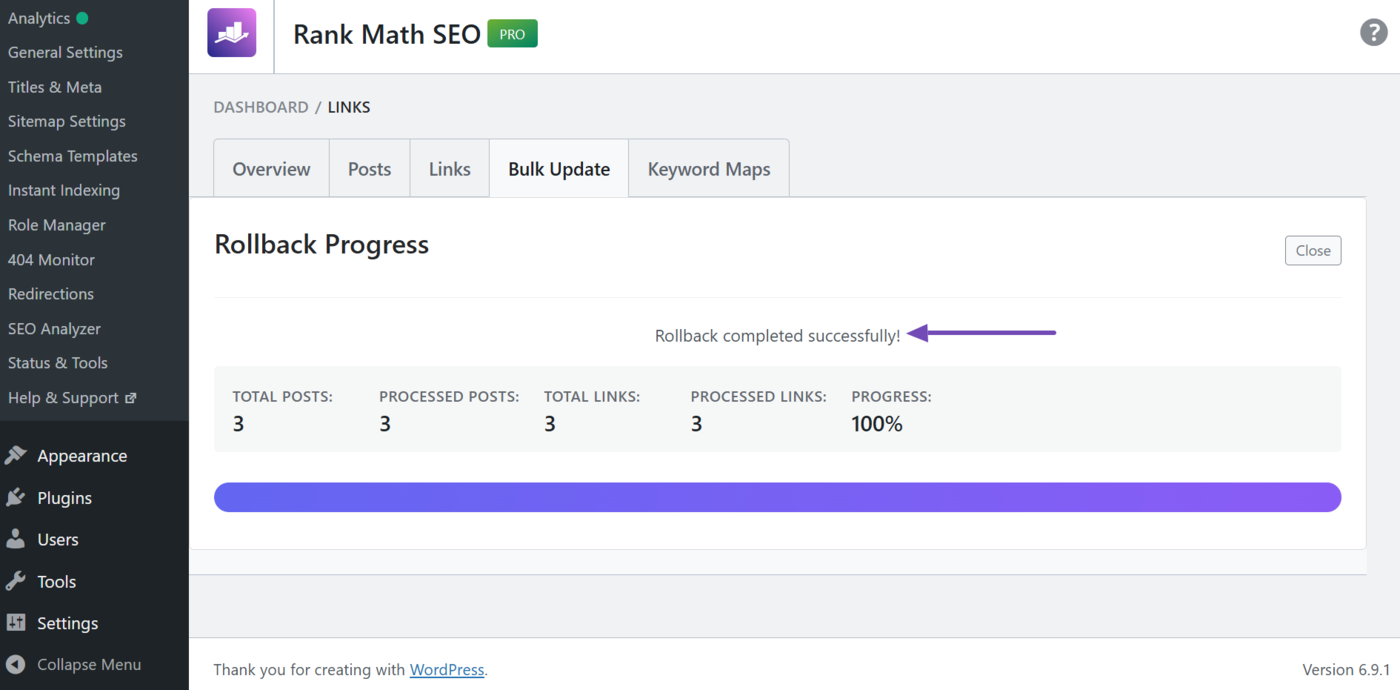Click the Appearance paintbrush icon

click(x=16, y=456)
